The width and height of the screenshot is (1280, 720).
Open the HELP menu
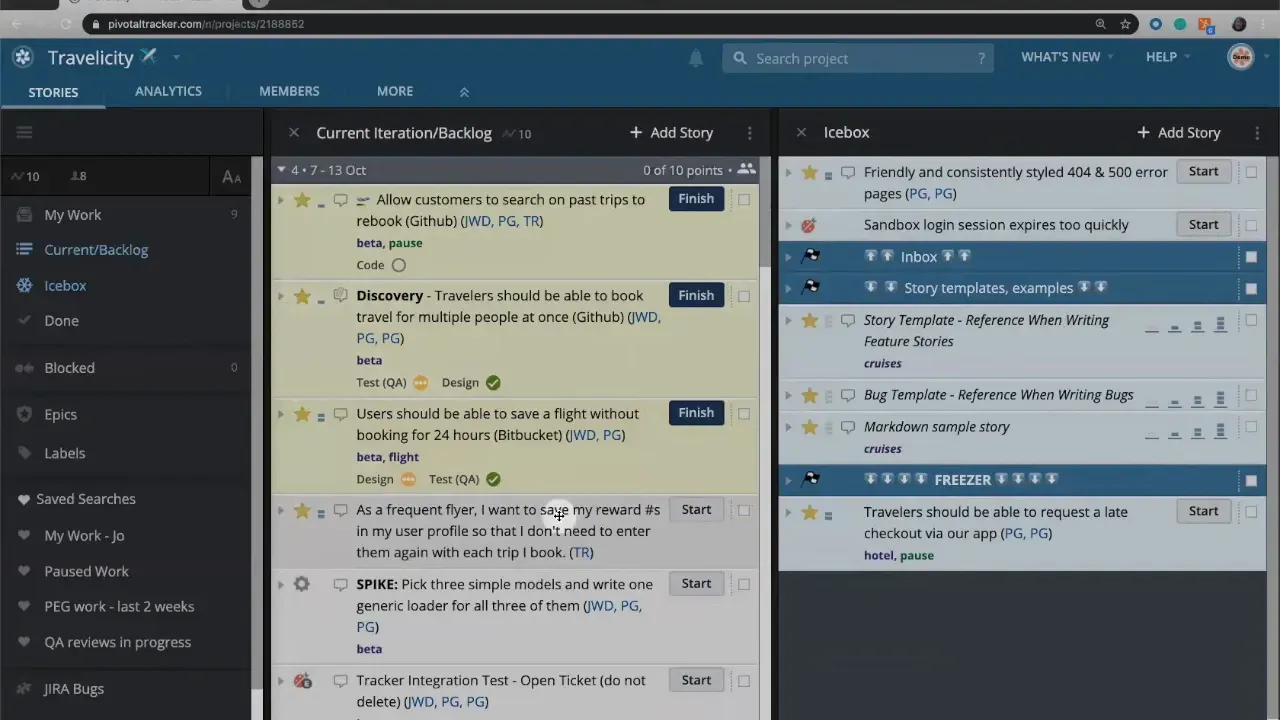(1161, 57)
